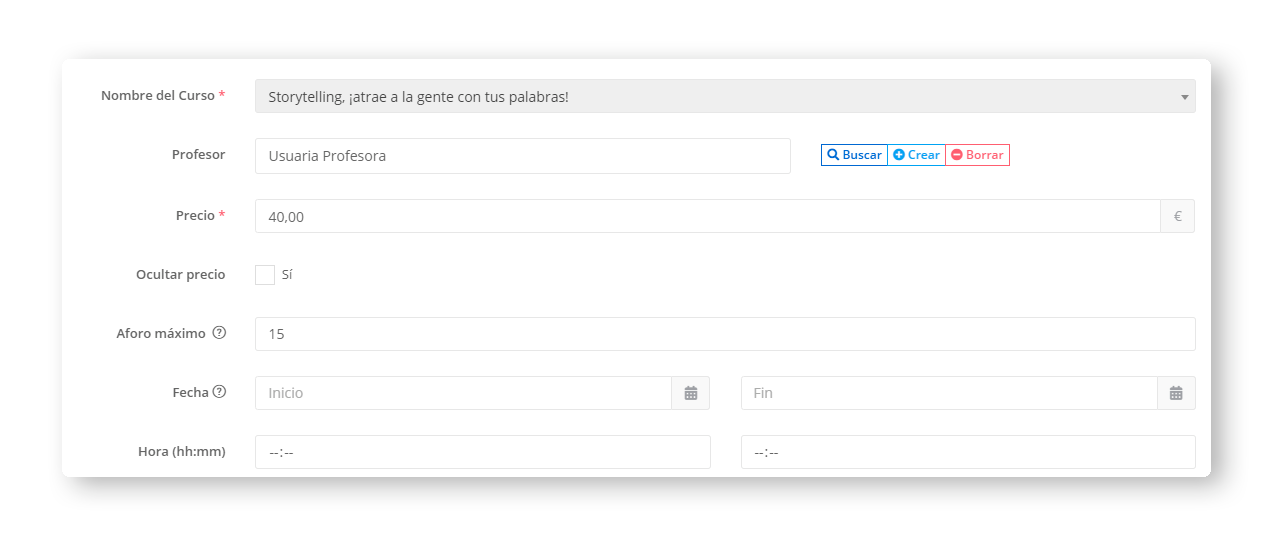Enable the Ocultar precio checkbox
This screenshot has width=1276, height=536.
[265, 275]
